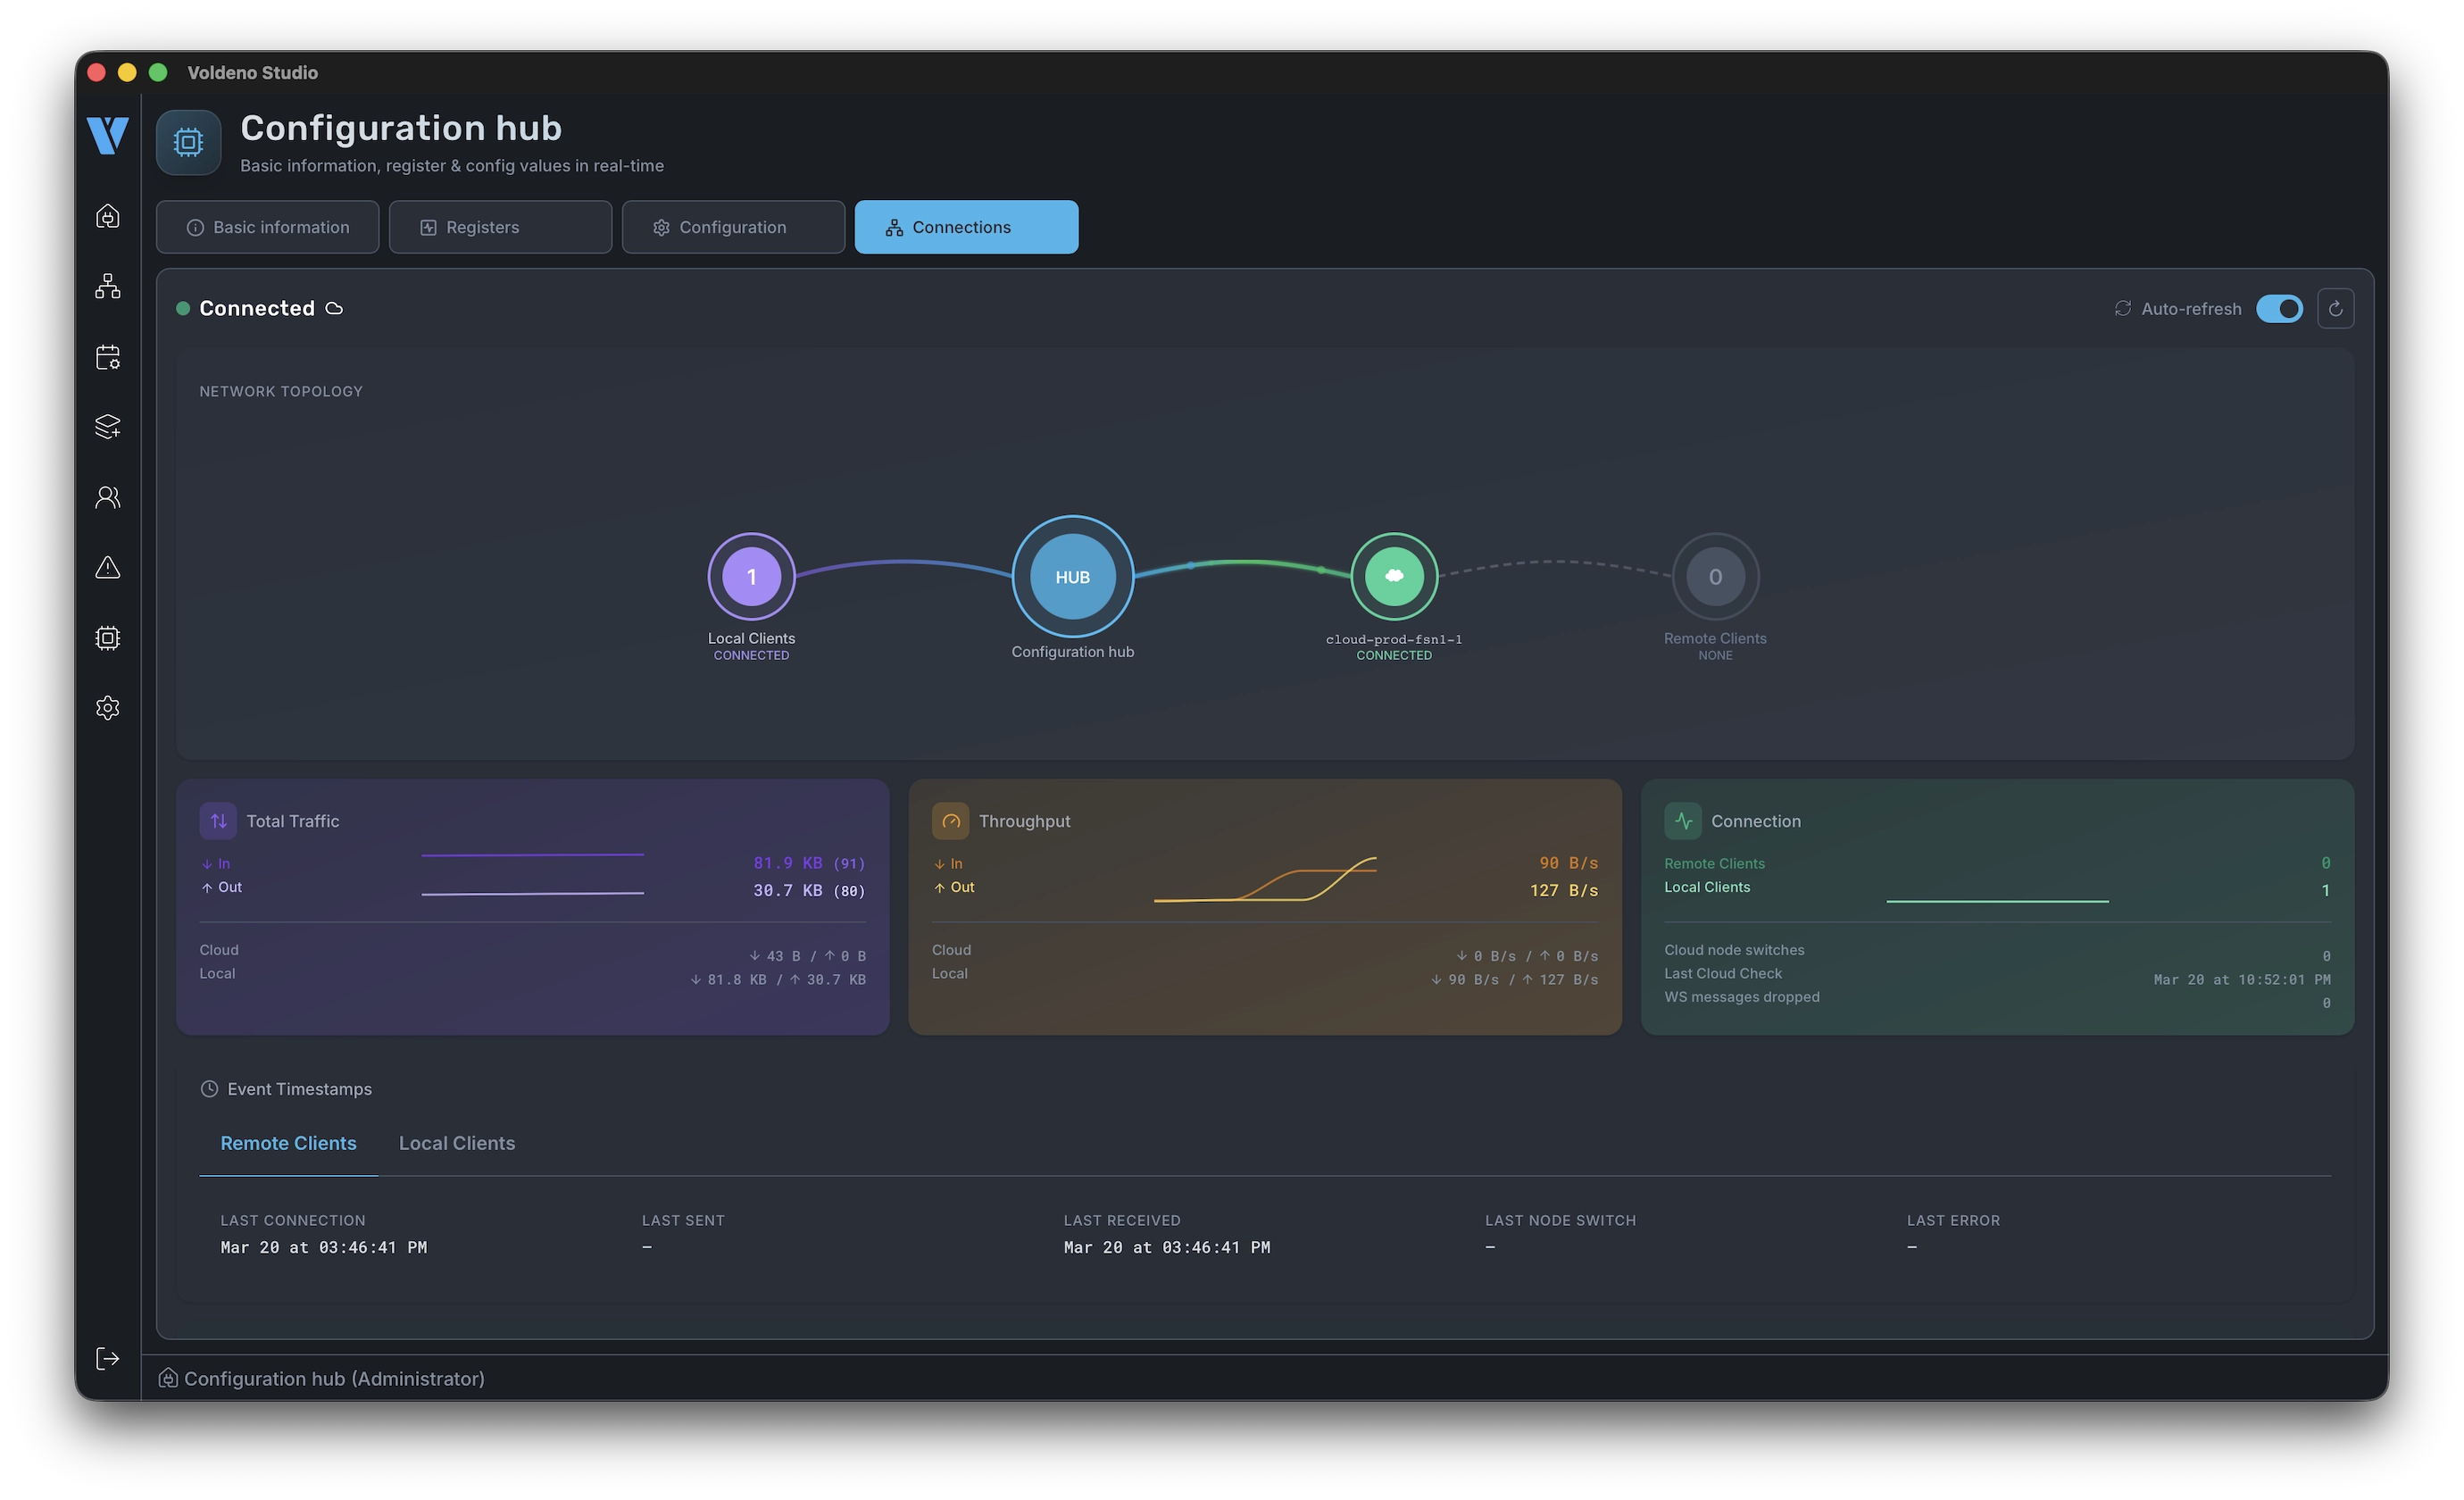Click the Local Clients purple node
Image resolution: width=2464 pixels, height=1500 pixels.
[751, 577]
